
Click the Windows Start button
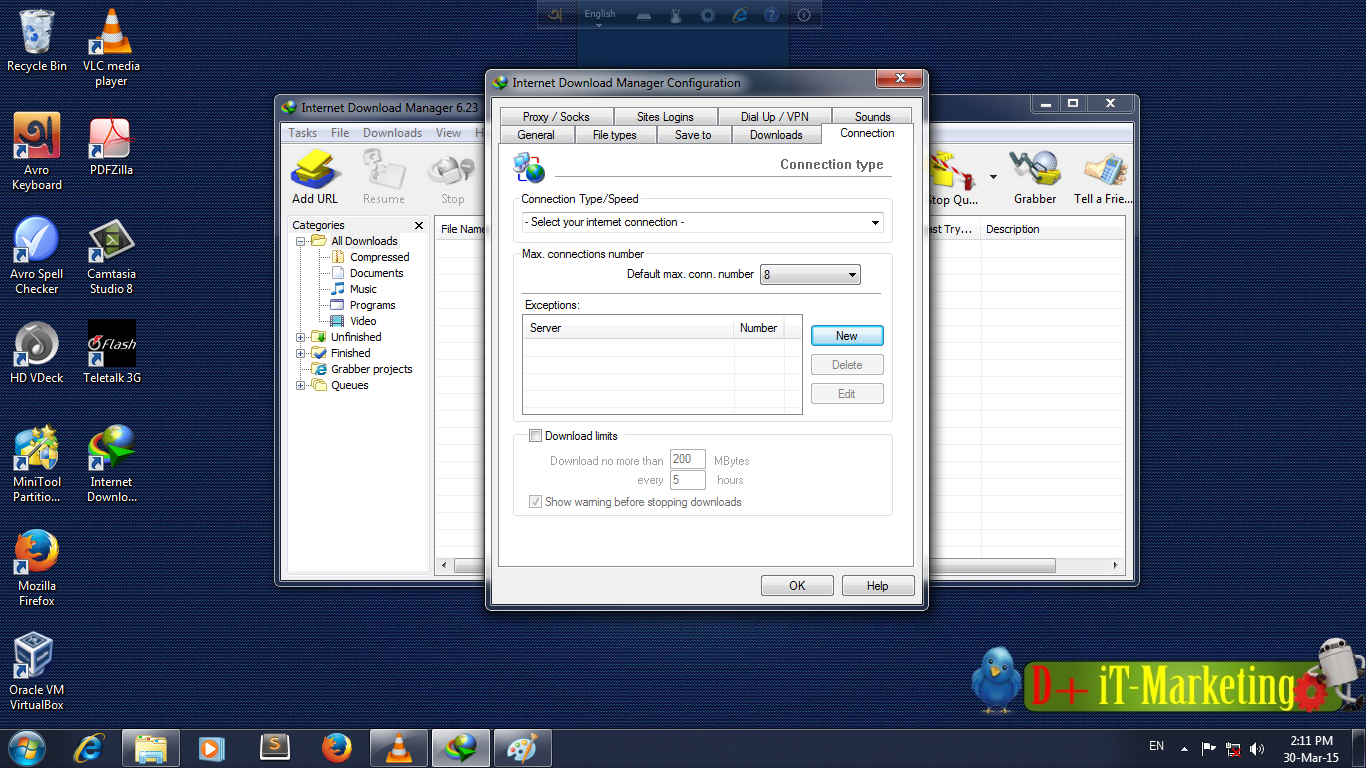point(25,747)
